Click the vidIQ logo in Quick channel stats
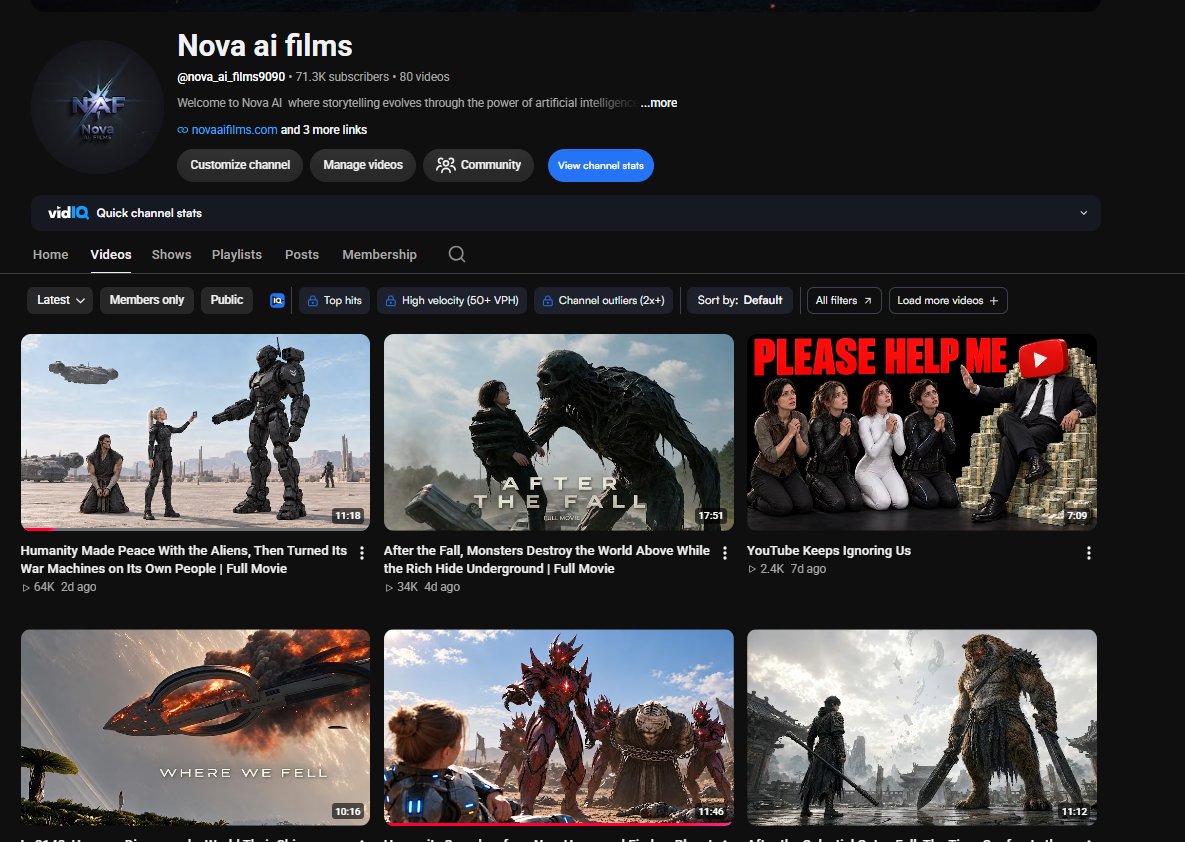The width and height of the screenshot is (1185, 842). (x=68, y=213)
